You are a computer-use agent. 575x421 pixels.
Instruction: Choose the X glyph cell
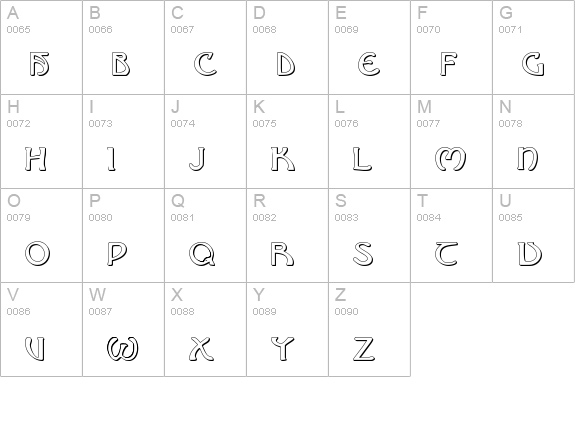(x=205, y=329)
